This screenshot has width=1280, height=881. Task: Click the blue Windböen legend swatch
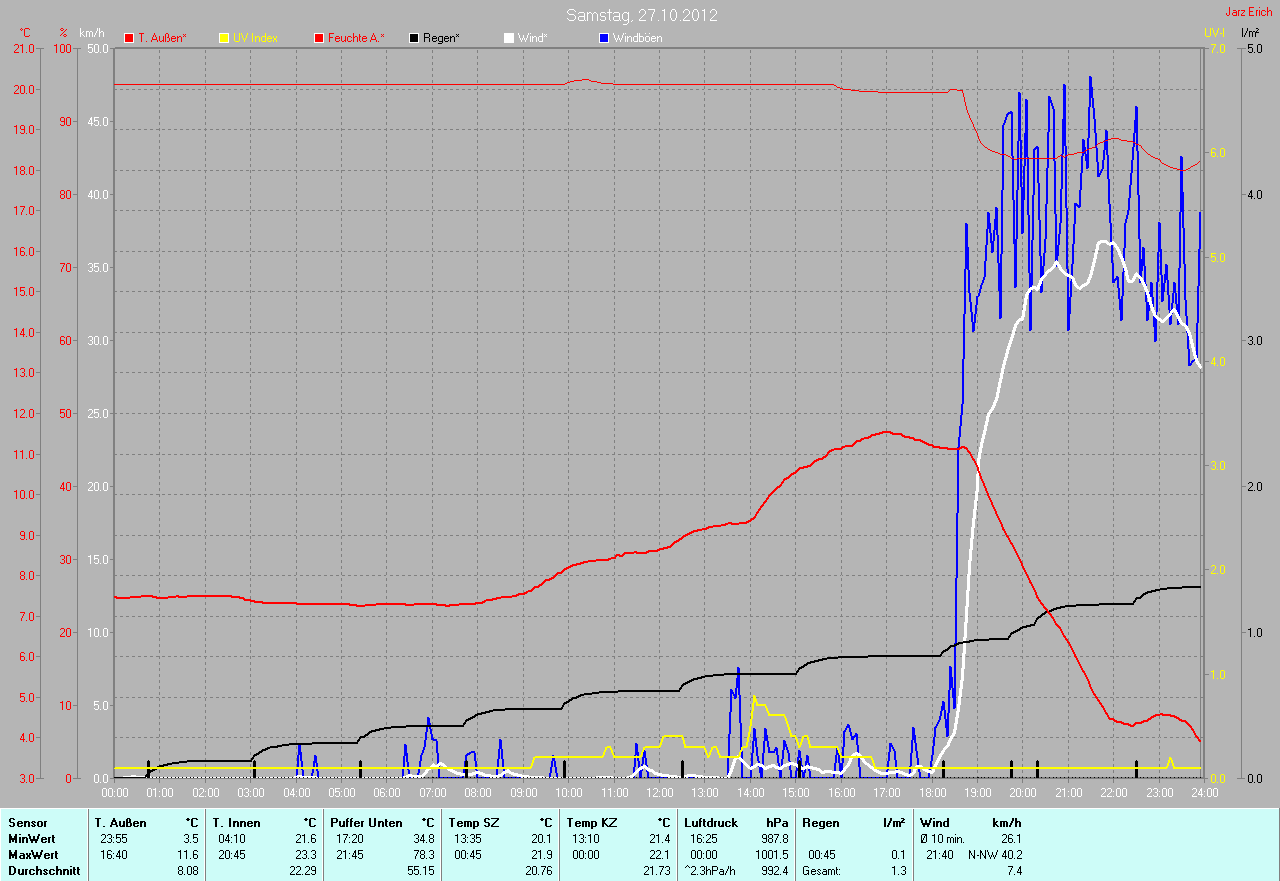click(604, 38)
